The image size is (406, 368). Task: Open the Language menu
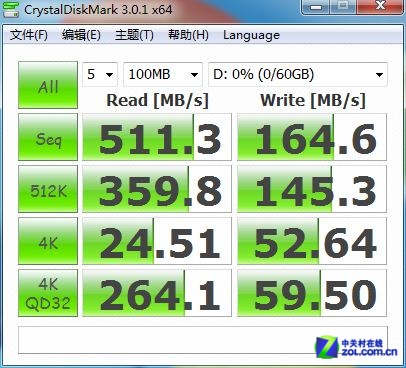251,35
